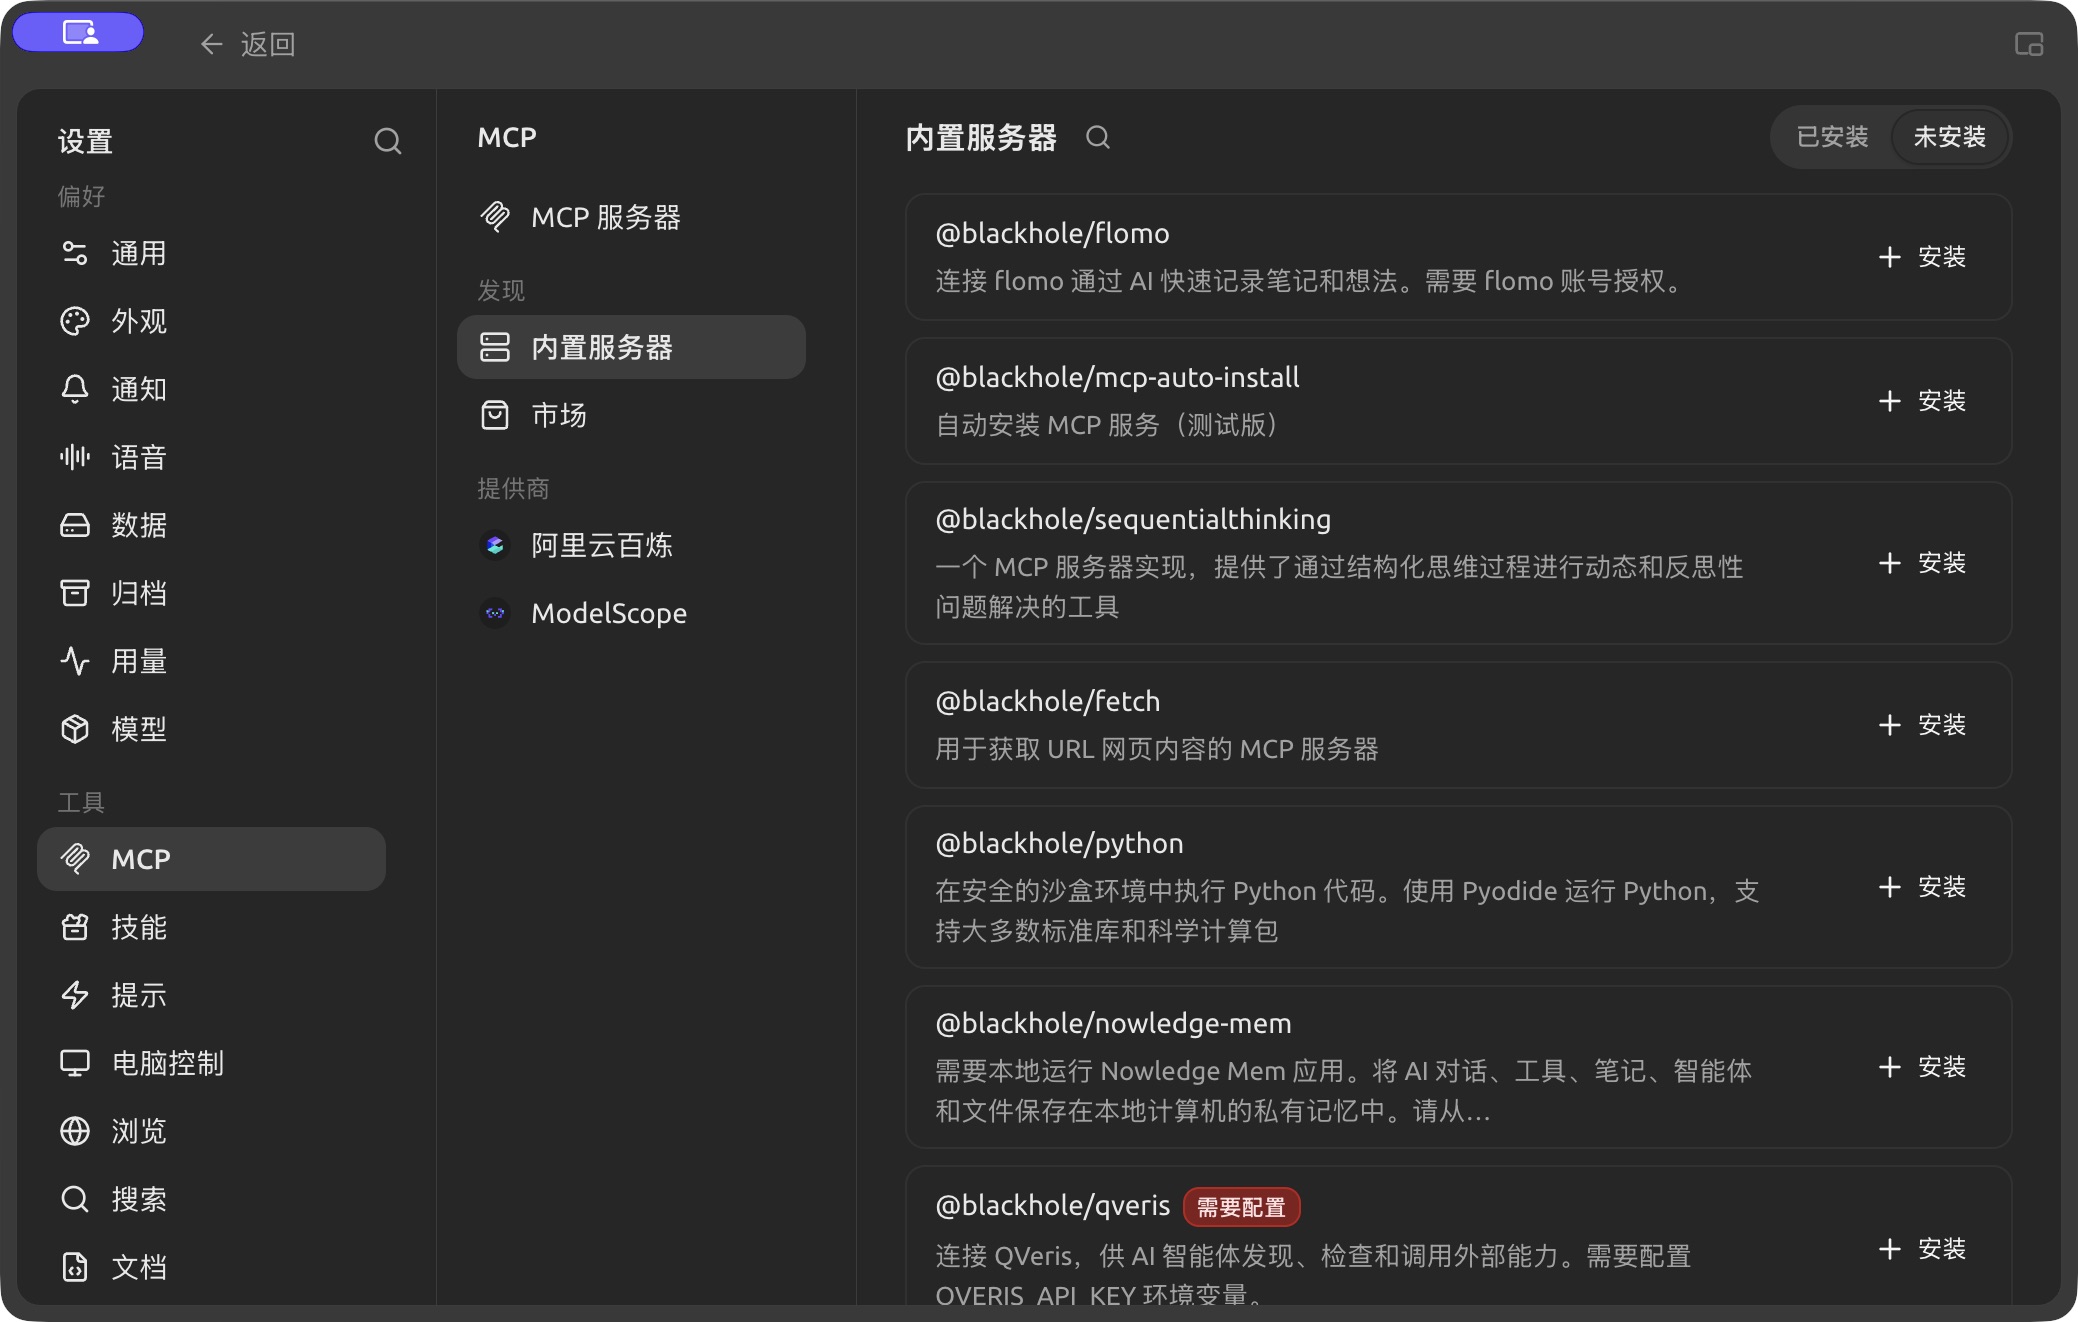Open 搜索 search settings item

coord(211,1199)
